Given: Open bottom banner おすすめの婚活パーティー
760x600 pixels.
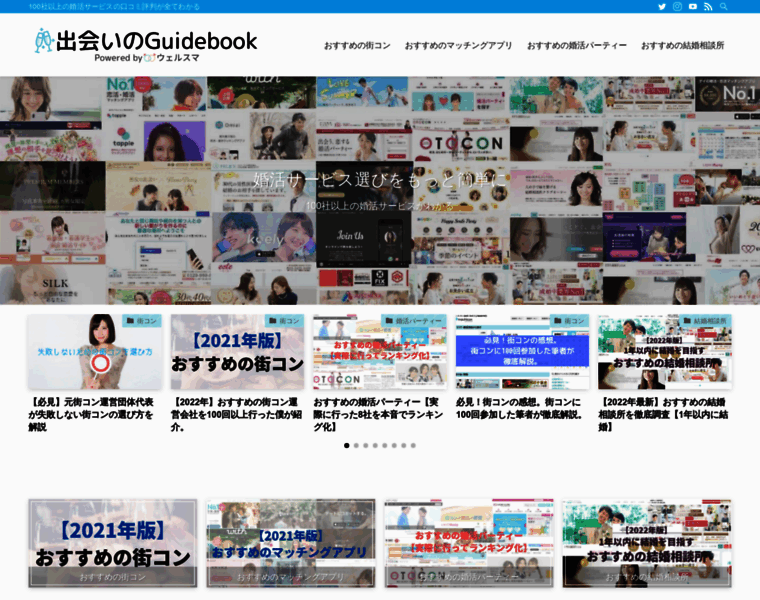Looking at the screenshot, I should click(x=469, y=543).
